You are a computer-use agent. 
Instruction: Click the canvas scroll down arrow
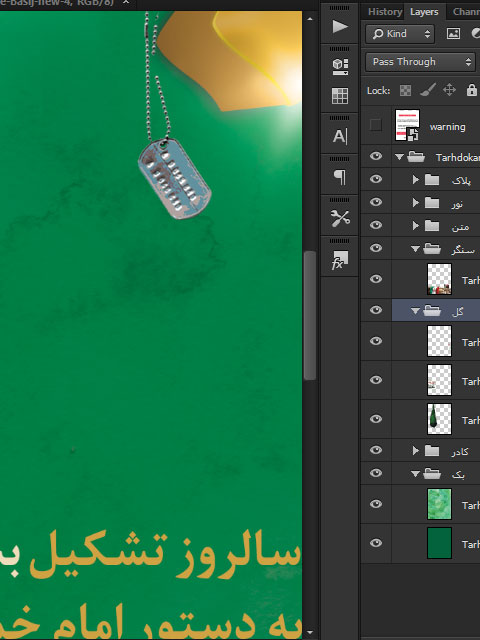310,633
